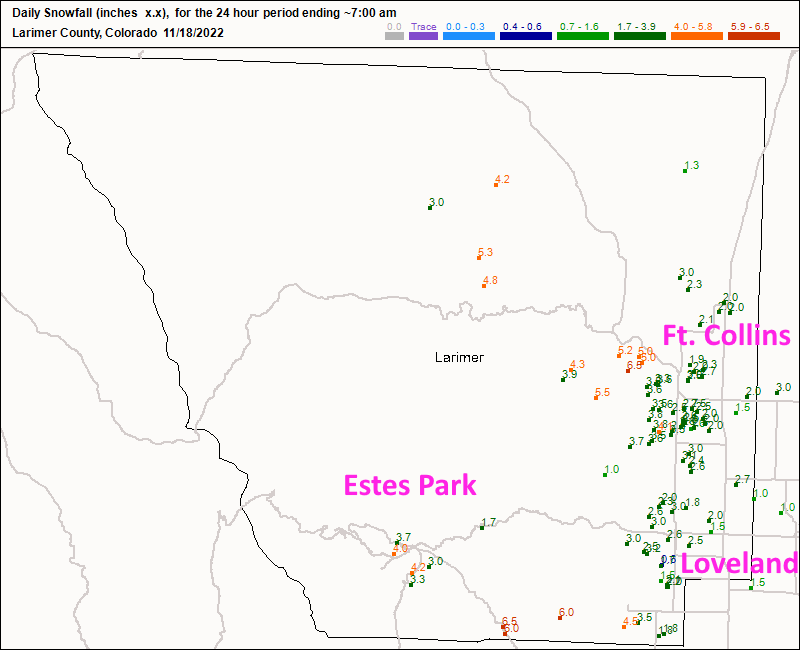
Task: Click the 1.5 reading at the far southeast
Action: [x=758, y=583]
